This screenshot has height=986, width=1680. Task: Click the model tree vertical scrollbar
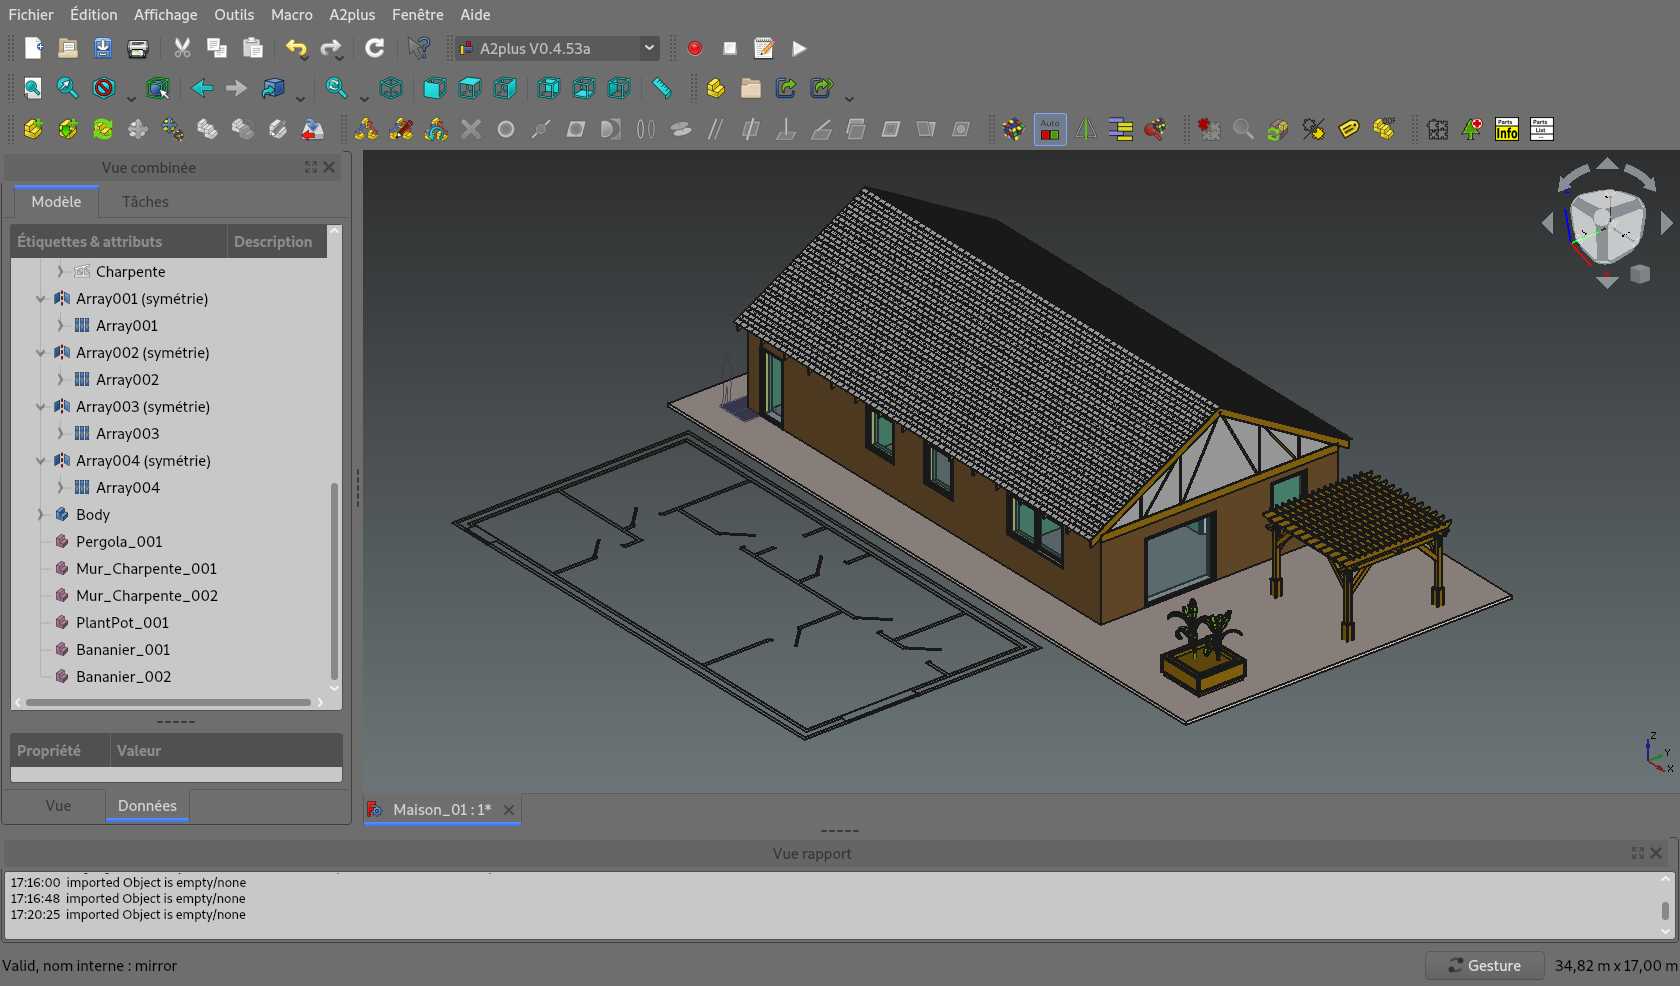[334, 580]
